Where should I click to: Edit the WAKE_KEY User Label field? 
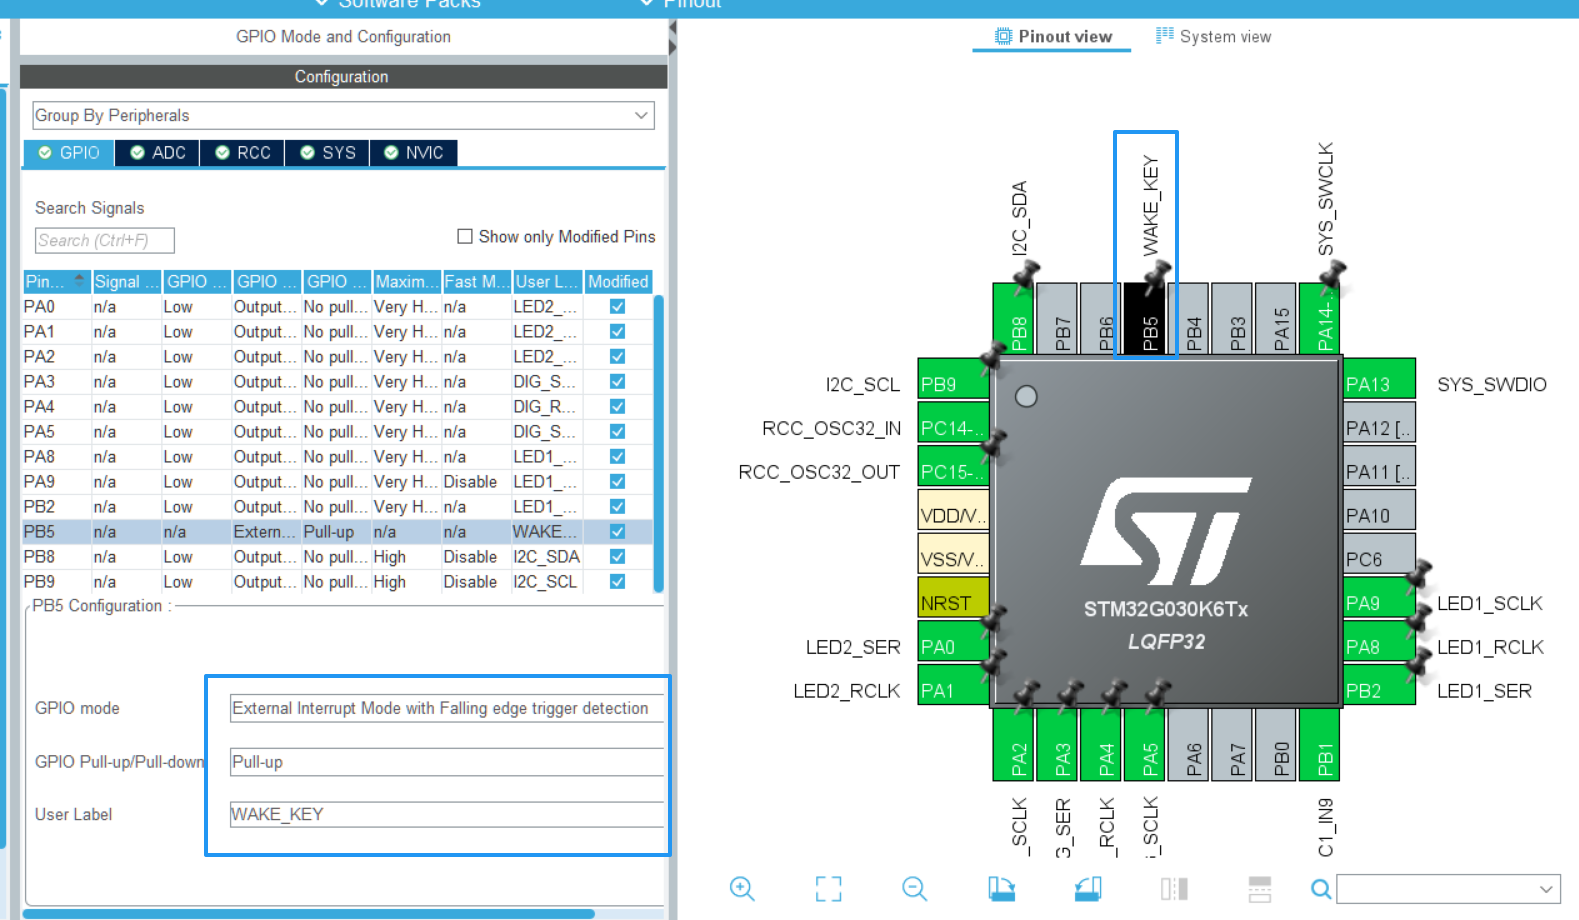tap(447, 814)
